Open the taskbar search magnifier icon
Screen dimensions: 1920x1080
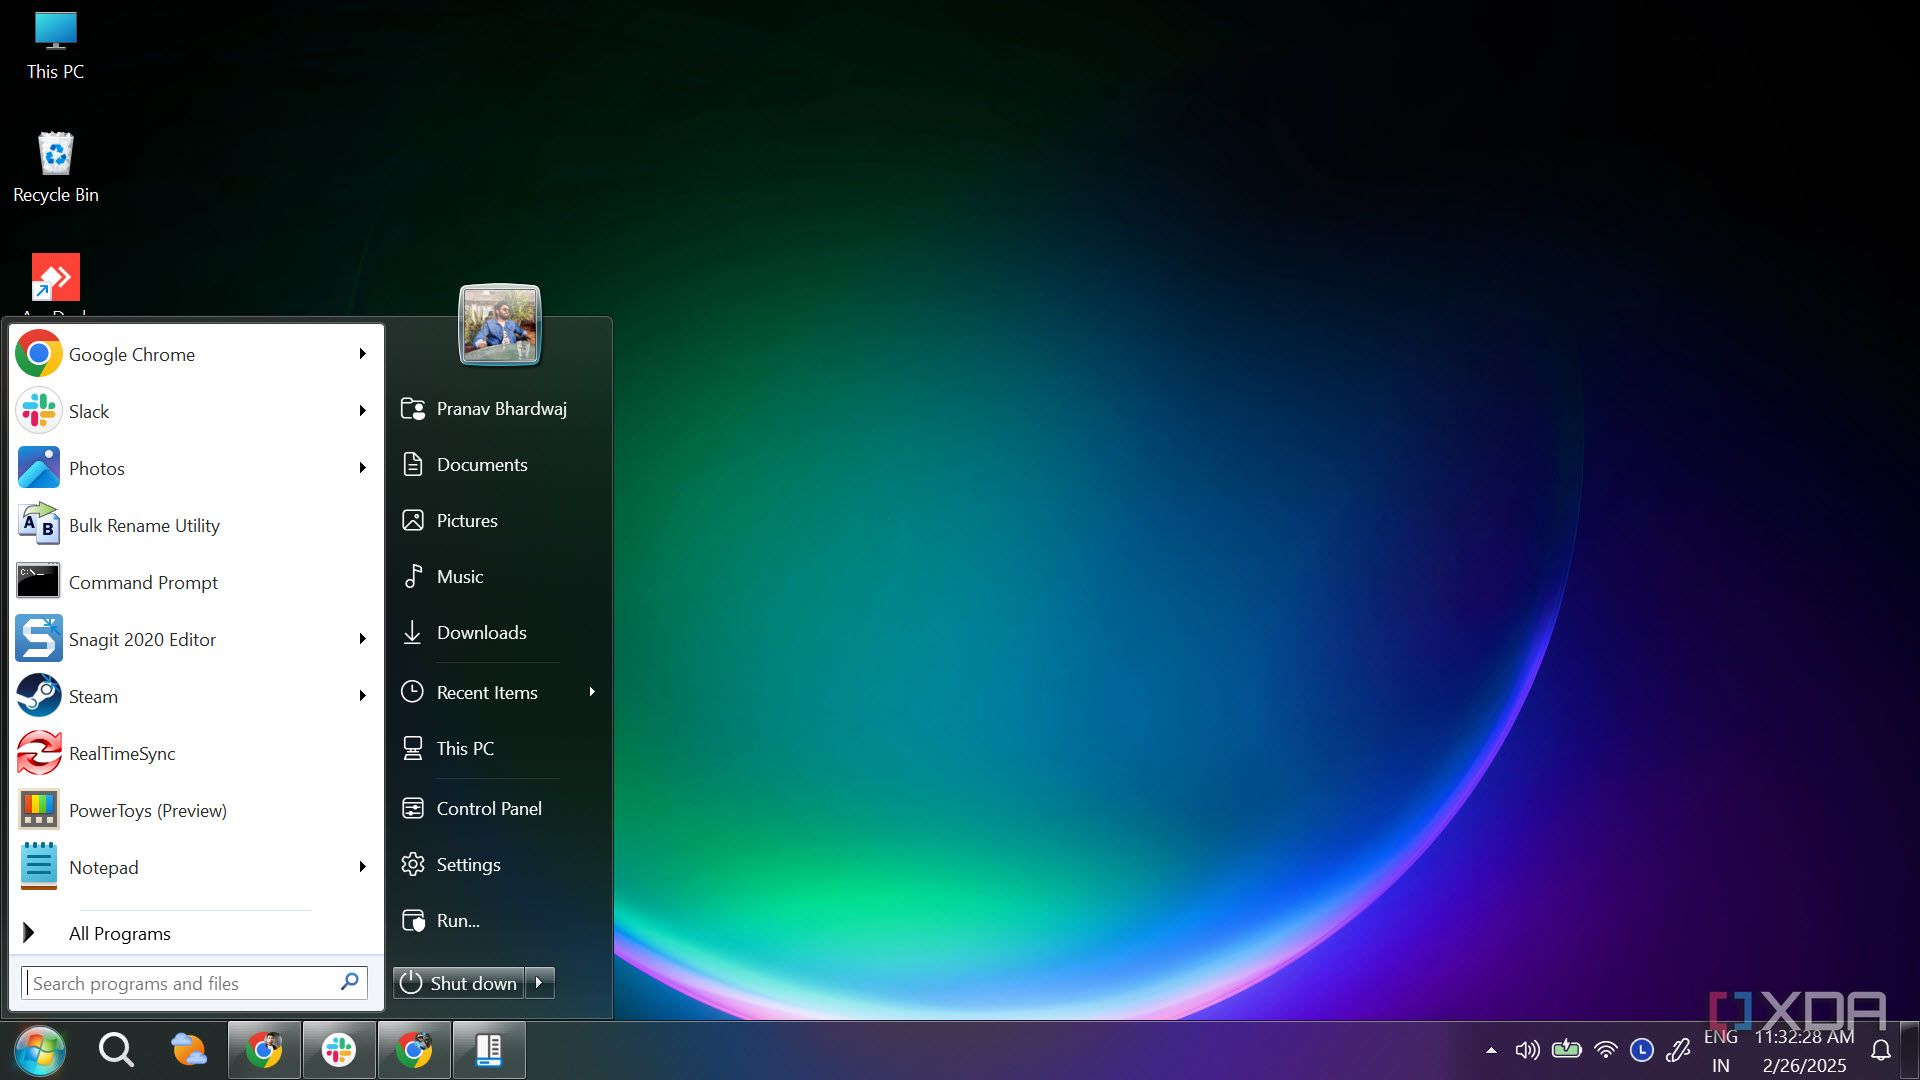[x=116, y=1050]
